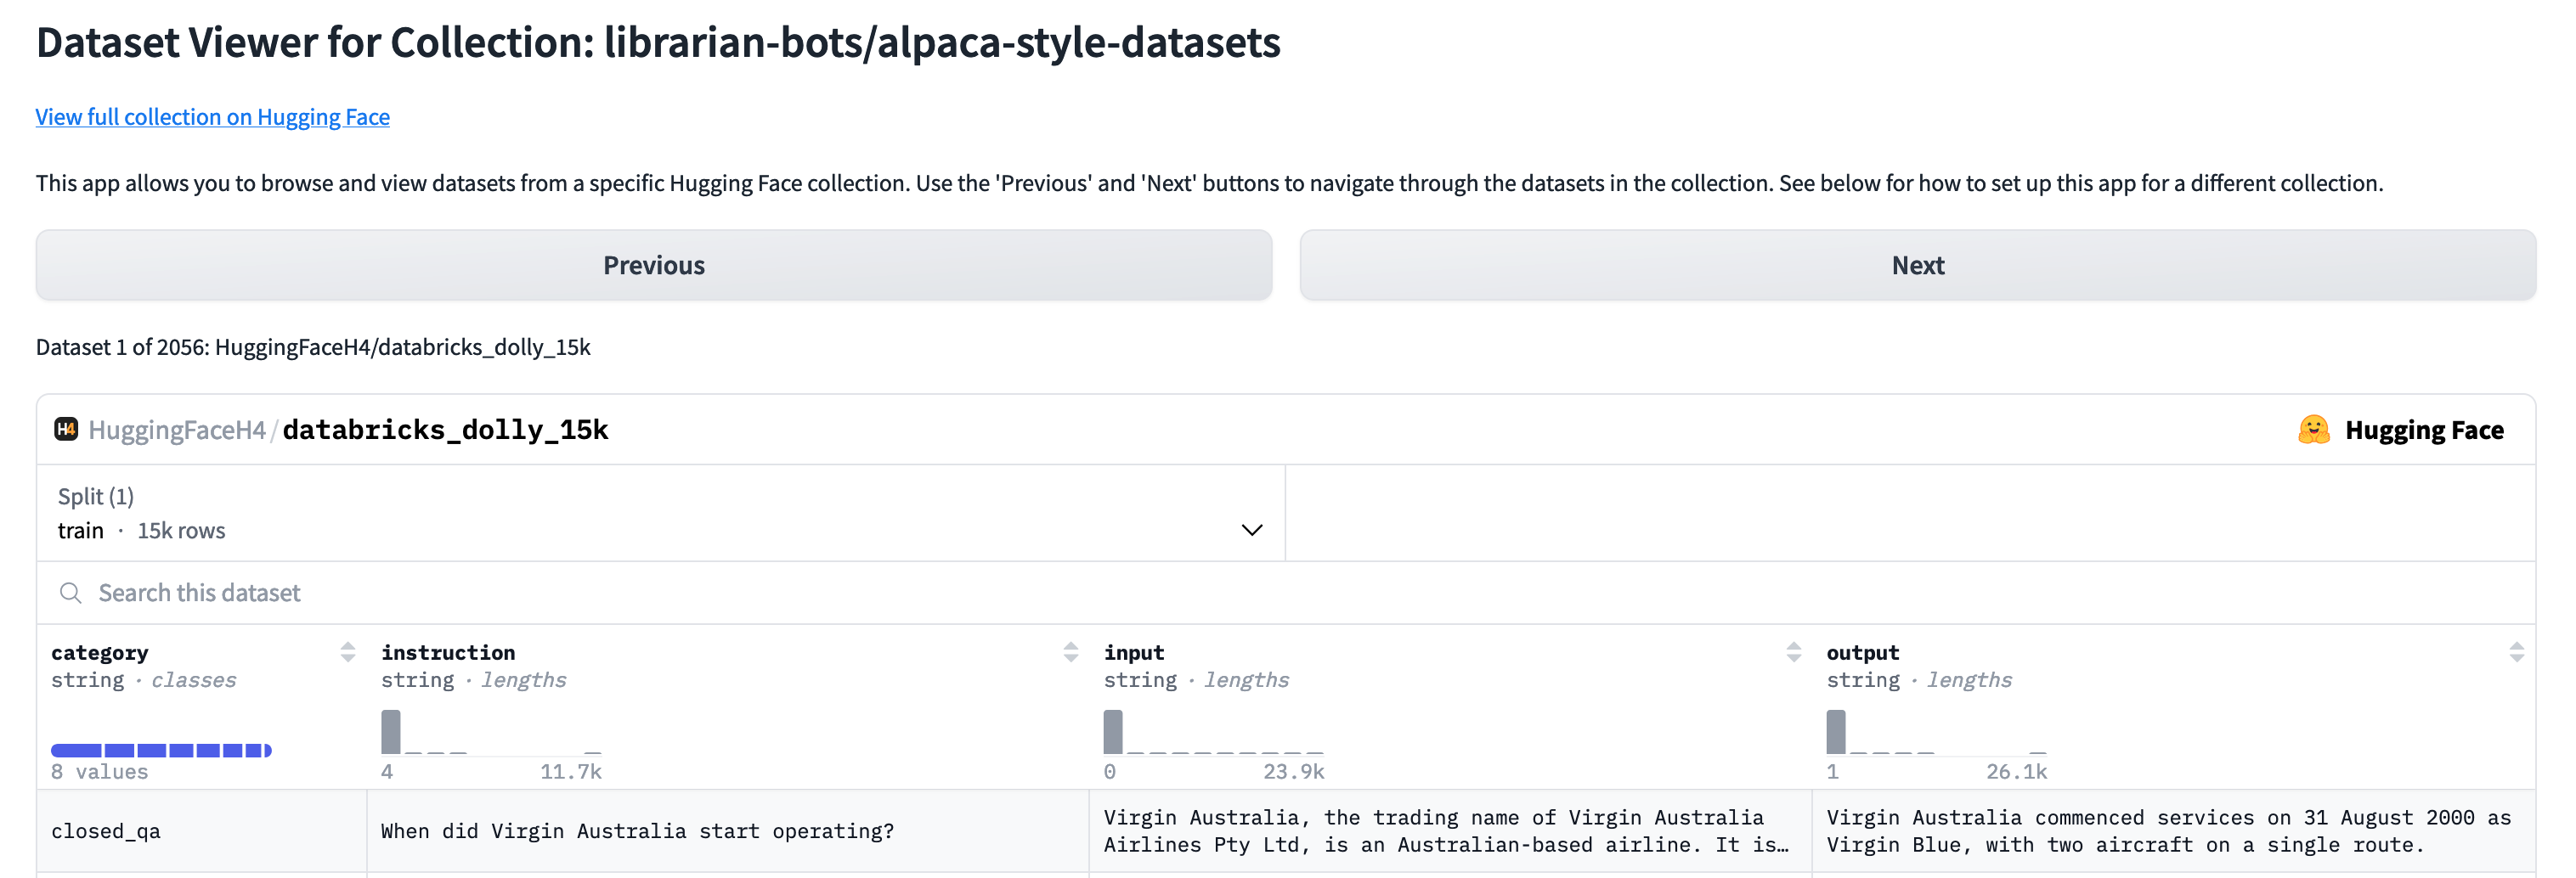Open View full collection on Hugging Face
This screenshot has height=878, width=2576.
(x=212, y=117)
